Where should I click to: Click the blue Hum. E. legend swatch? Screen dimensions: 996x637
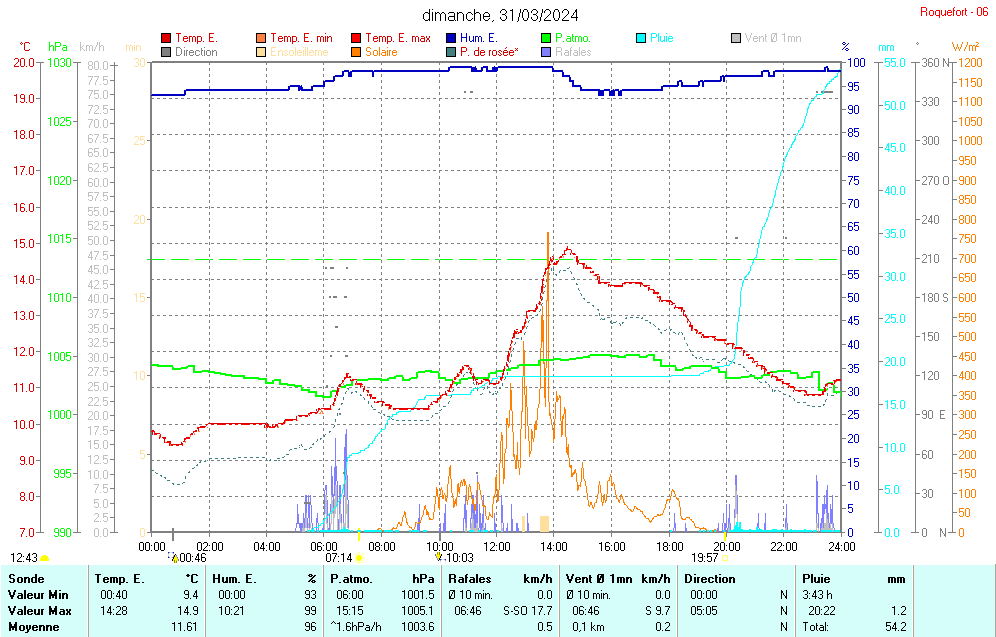[451, 38]
